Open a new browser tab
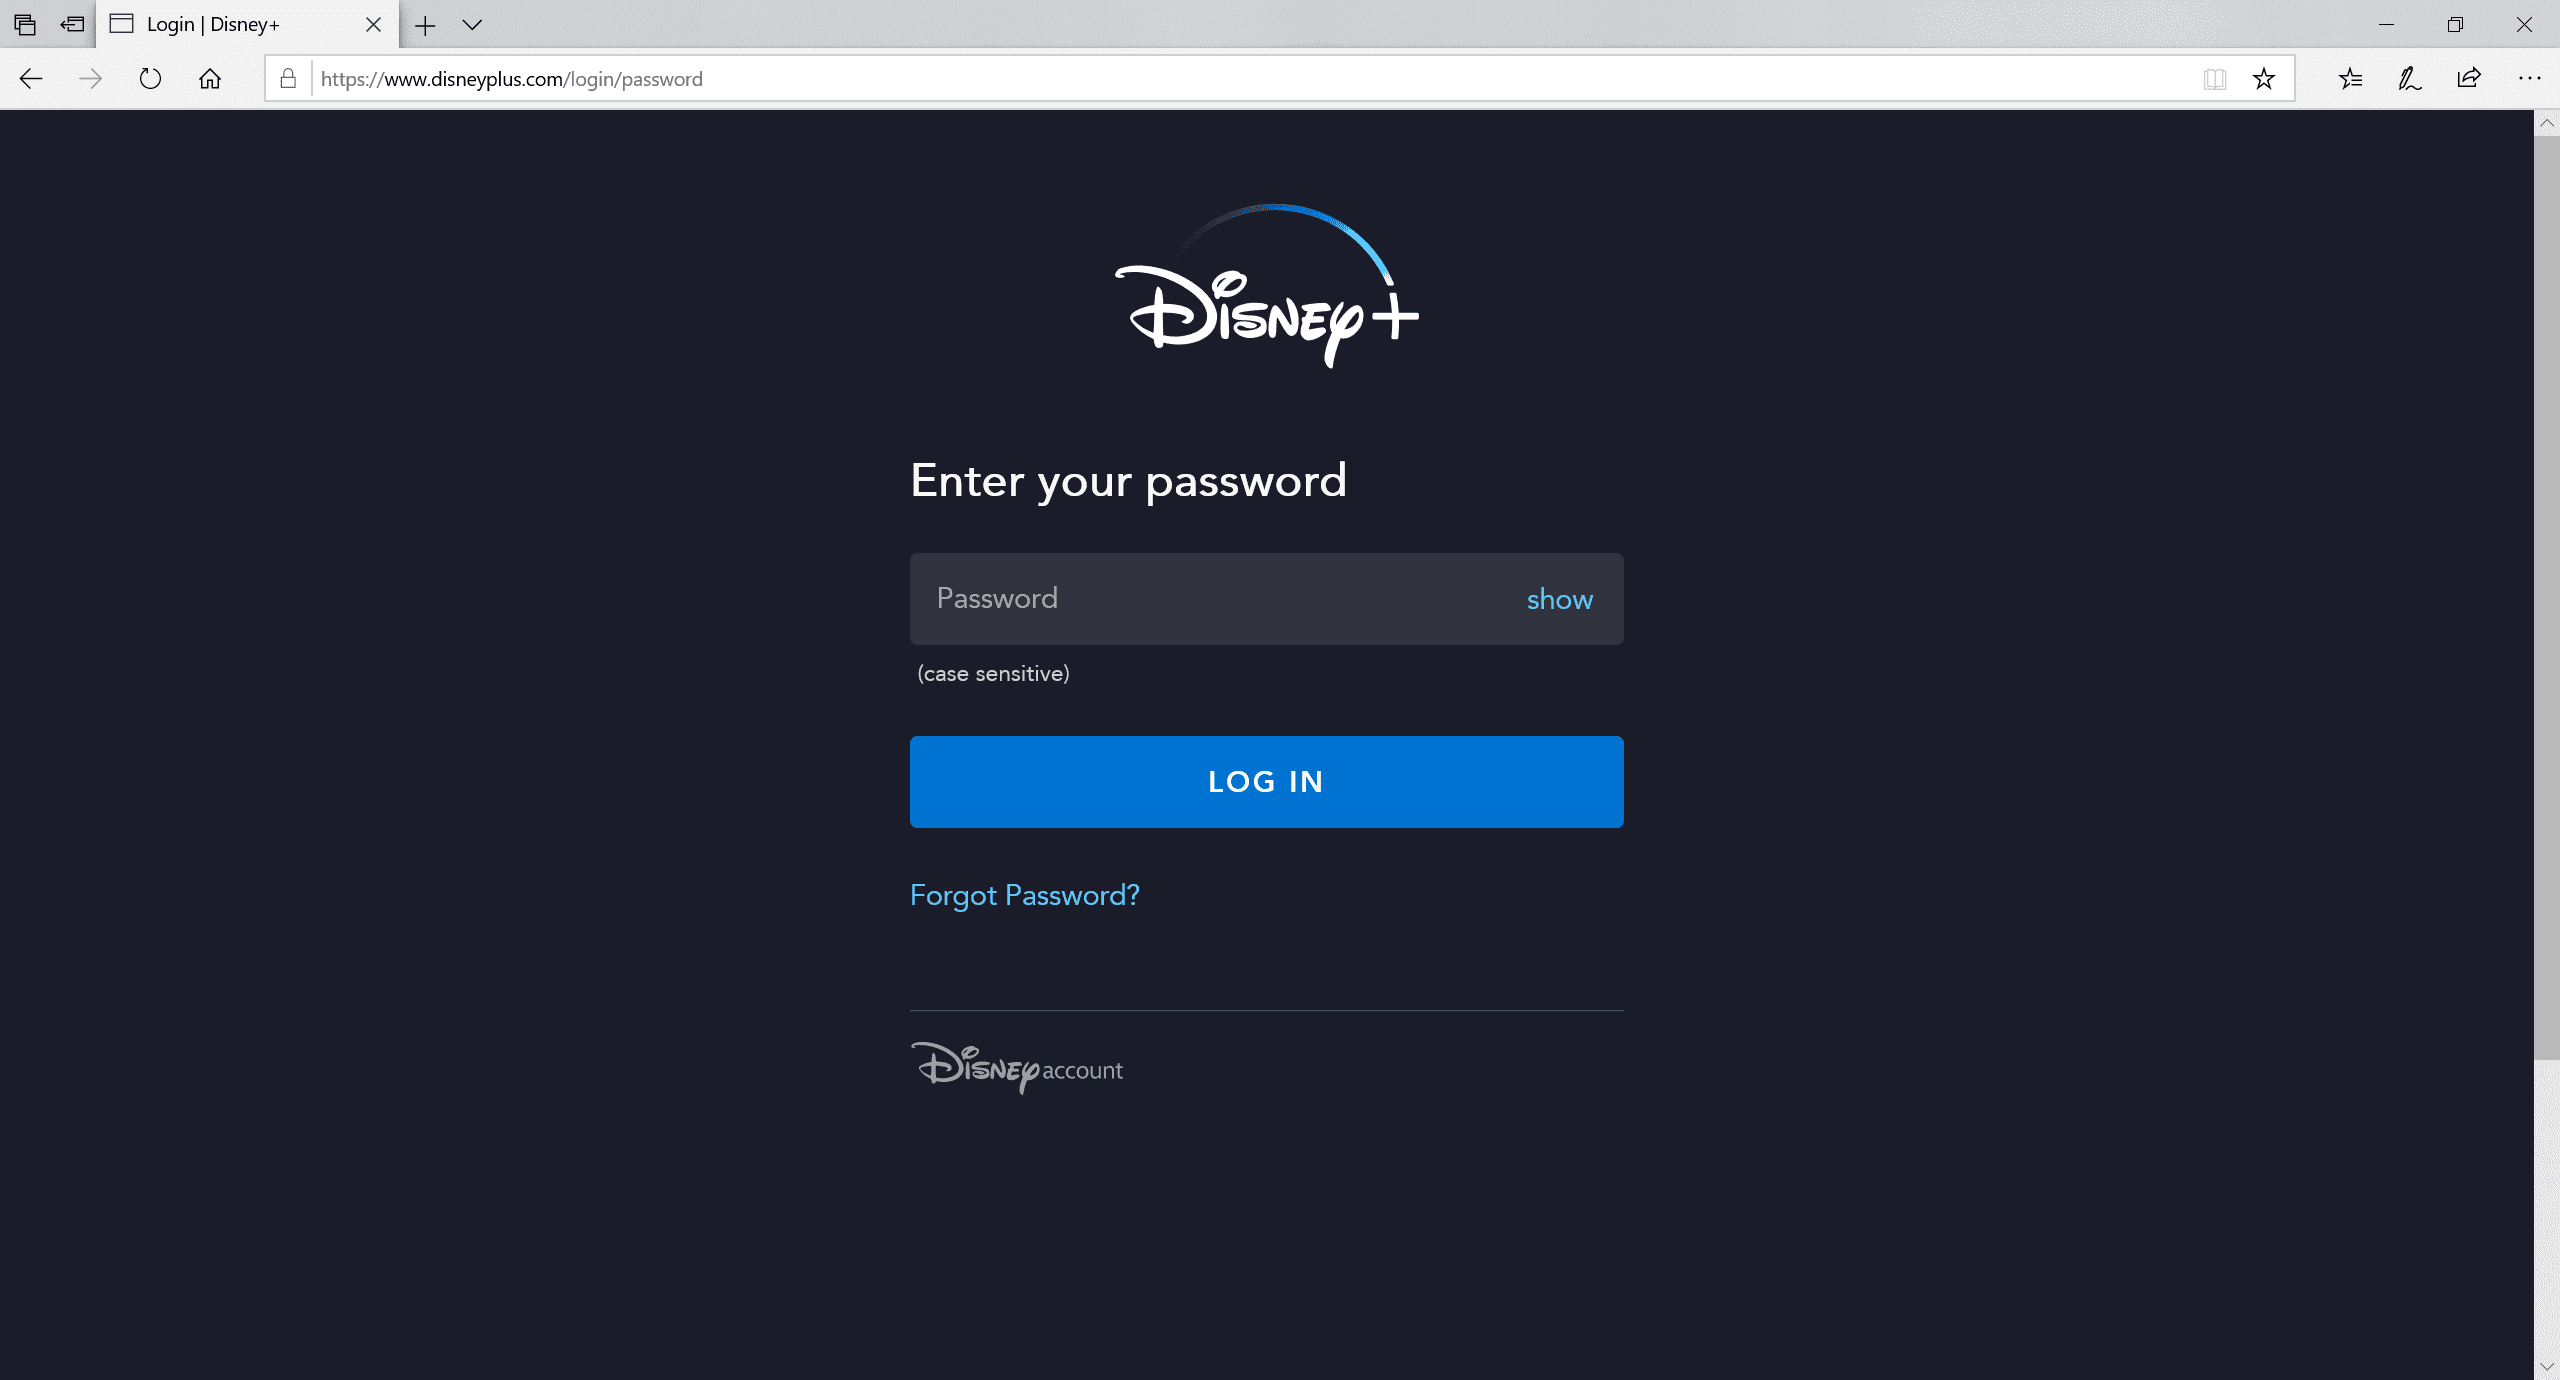 coord(427,24)
